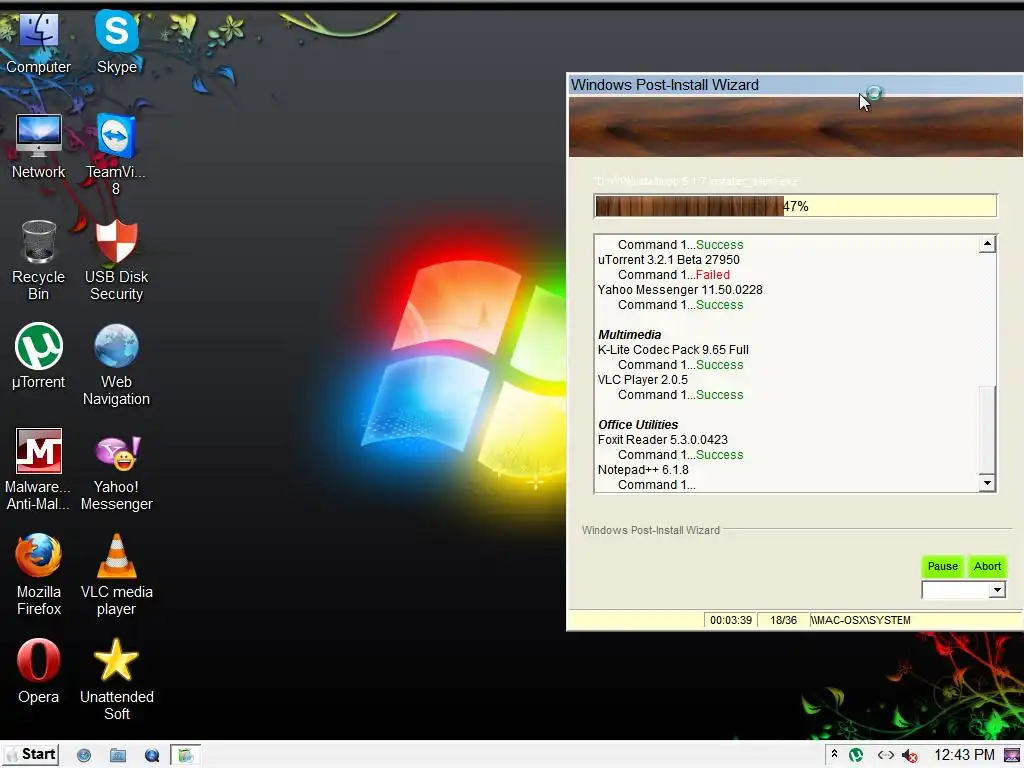This screenshot has width=1024, height=768.
Task: Click the Windows Post-Install Wizard title bar
Action: [795, 85]
